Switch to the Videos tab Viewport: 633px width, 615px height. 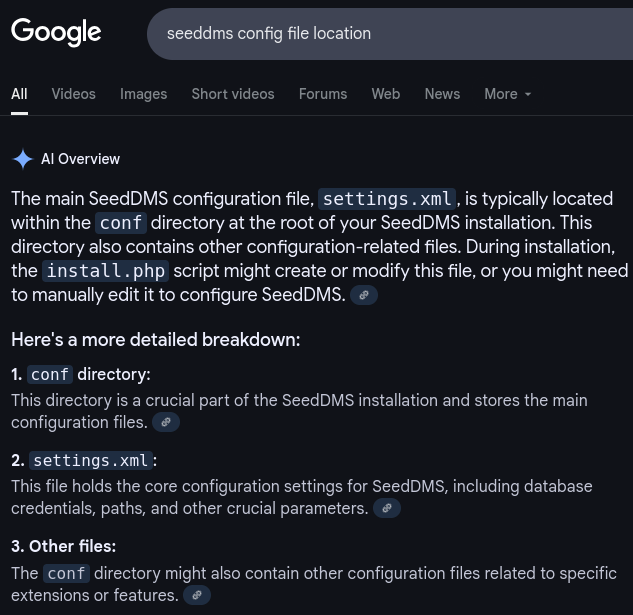73,94
